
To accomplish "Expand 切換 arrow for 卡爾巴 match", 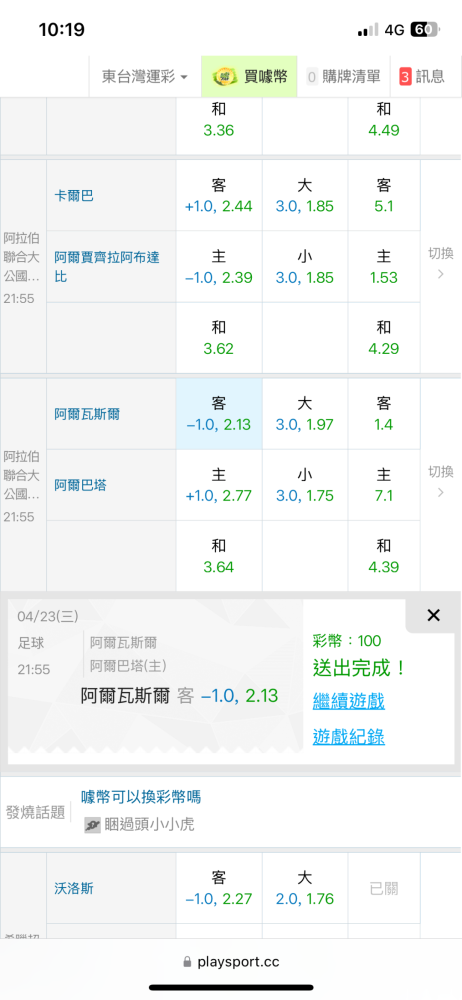I will 440,263.
